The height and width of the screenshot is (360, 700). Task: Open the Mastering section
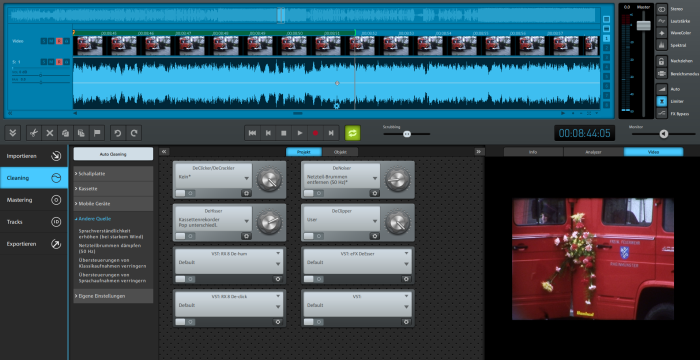(x=33, y=200)
